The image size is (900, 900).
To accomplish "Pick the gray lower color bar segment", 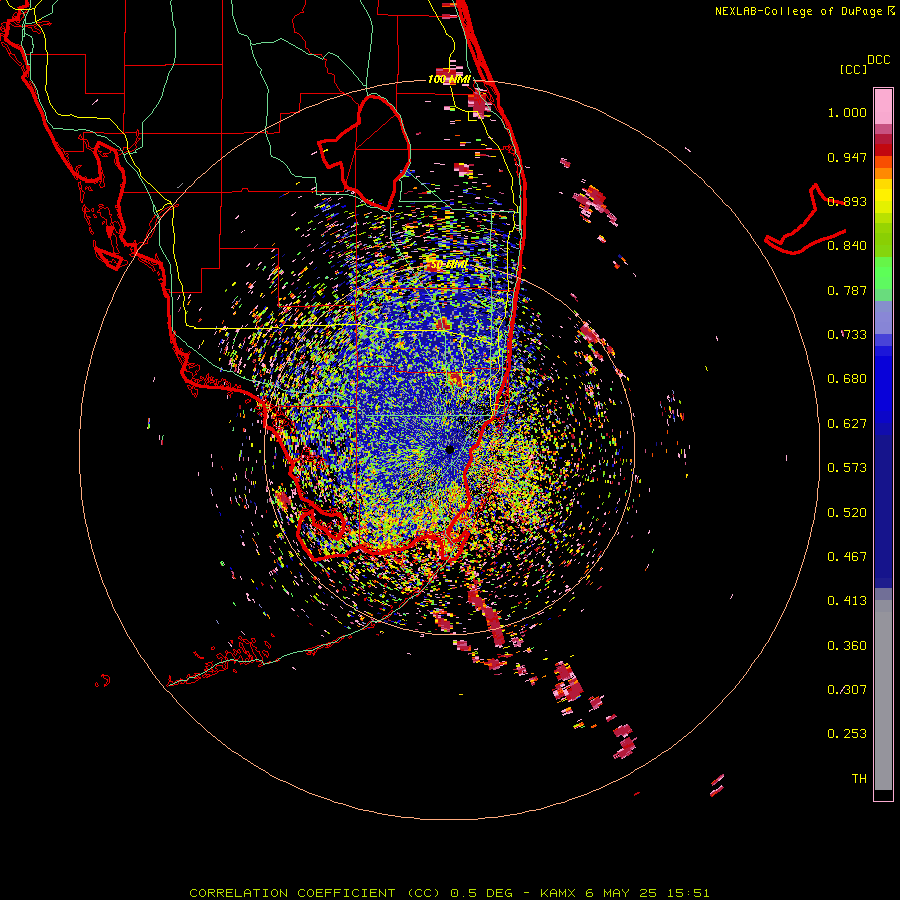I will point(883,695).
